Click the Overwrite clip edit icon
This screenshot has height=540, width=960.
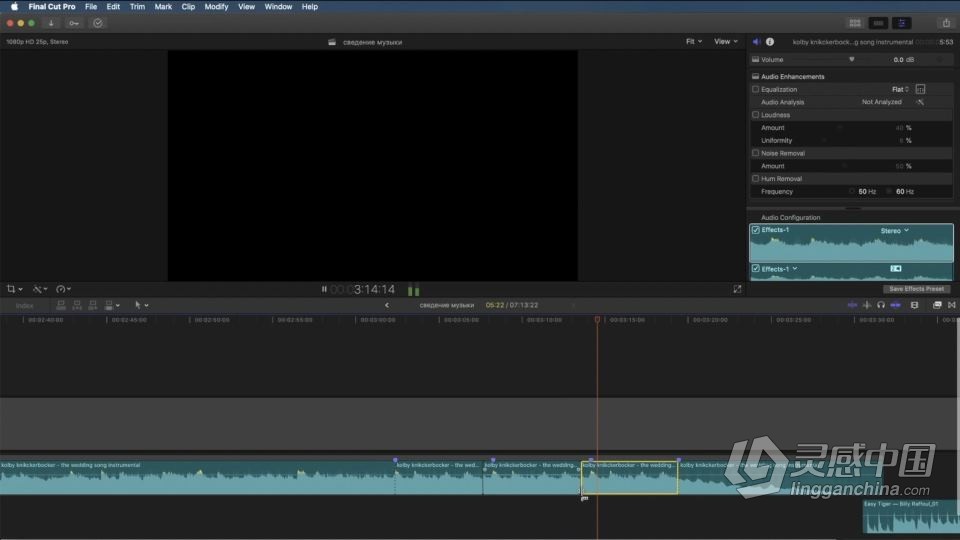108,305
